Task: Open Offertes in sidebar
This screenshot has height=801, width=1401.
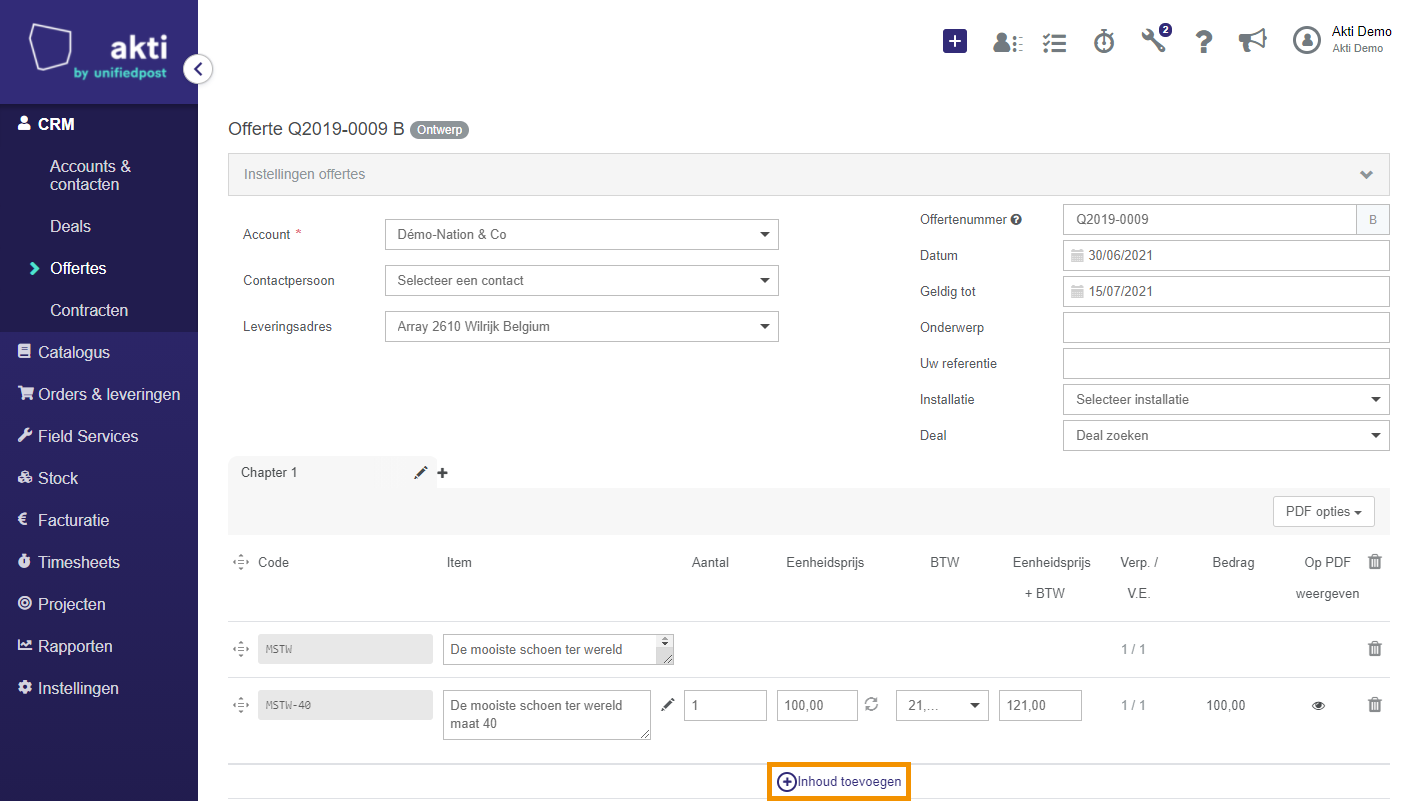Action: point(78,269)
